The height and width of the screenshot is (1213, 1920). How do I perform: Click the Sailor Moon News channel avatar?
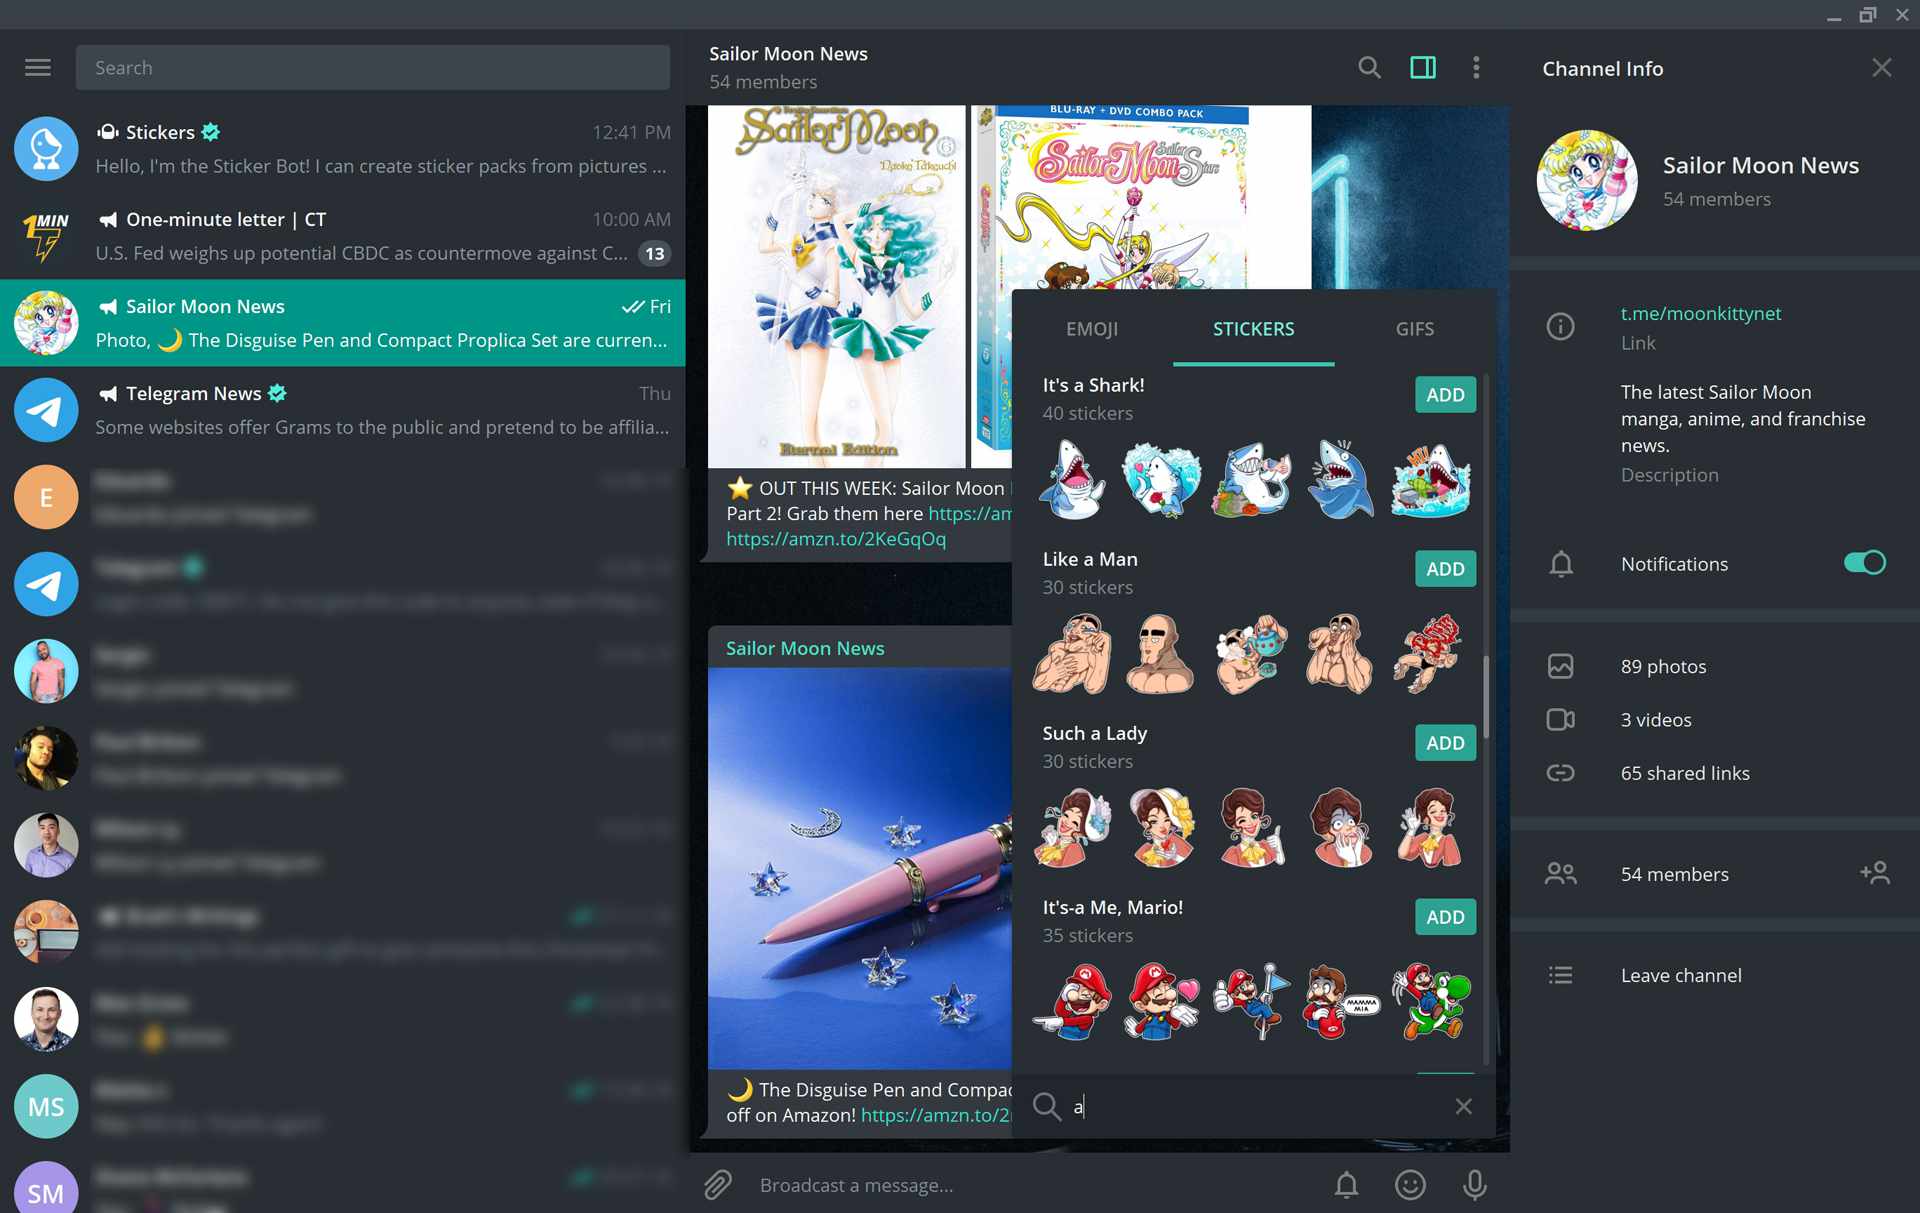tap(1587, 180)
